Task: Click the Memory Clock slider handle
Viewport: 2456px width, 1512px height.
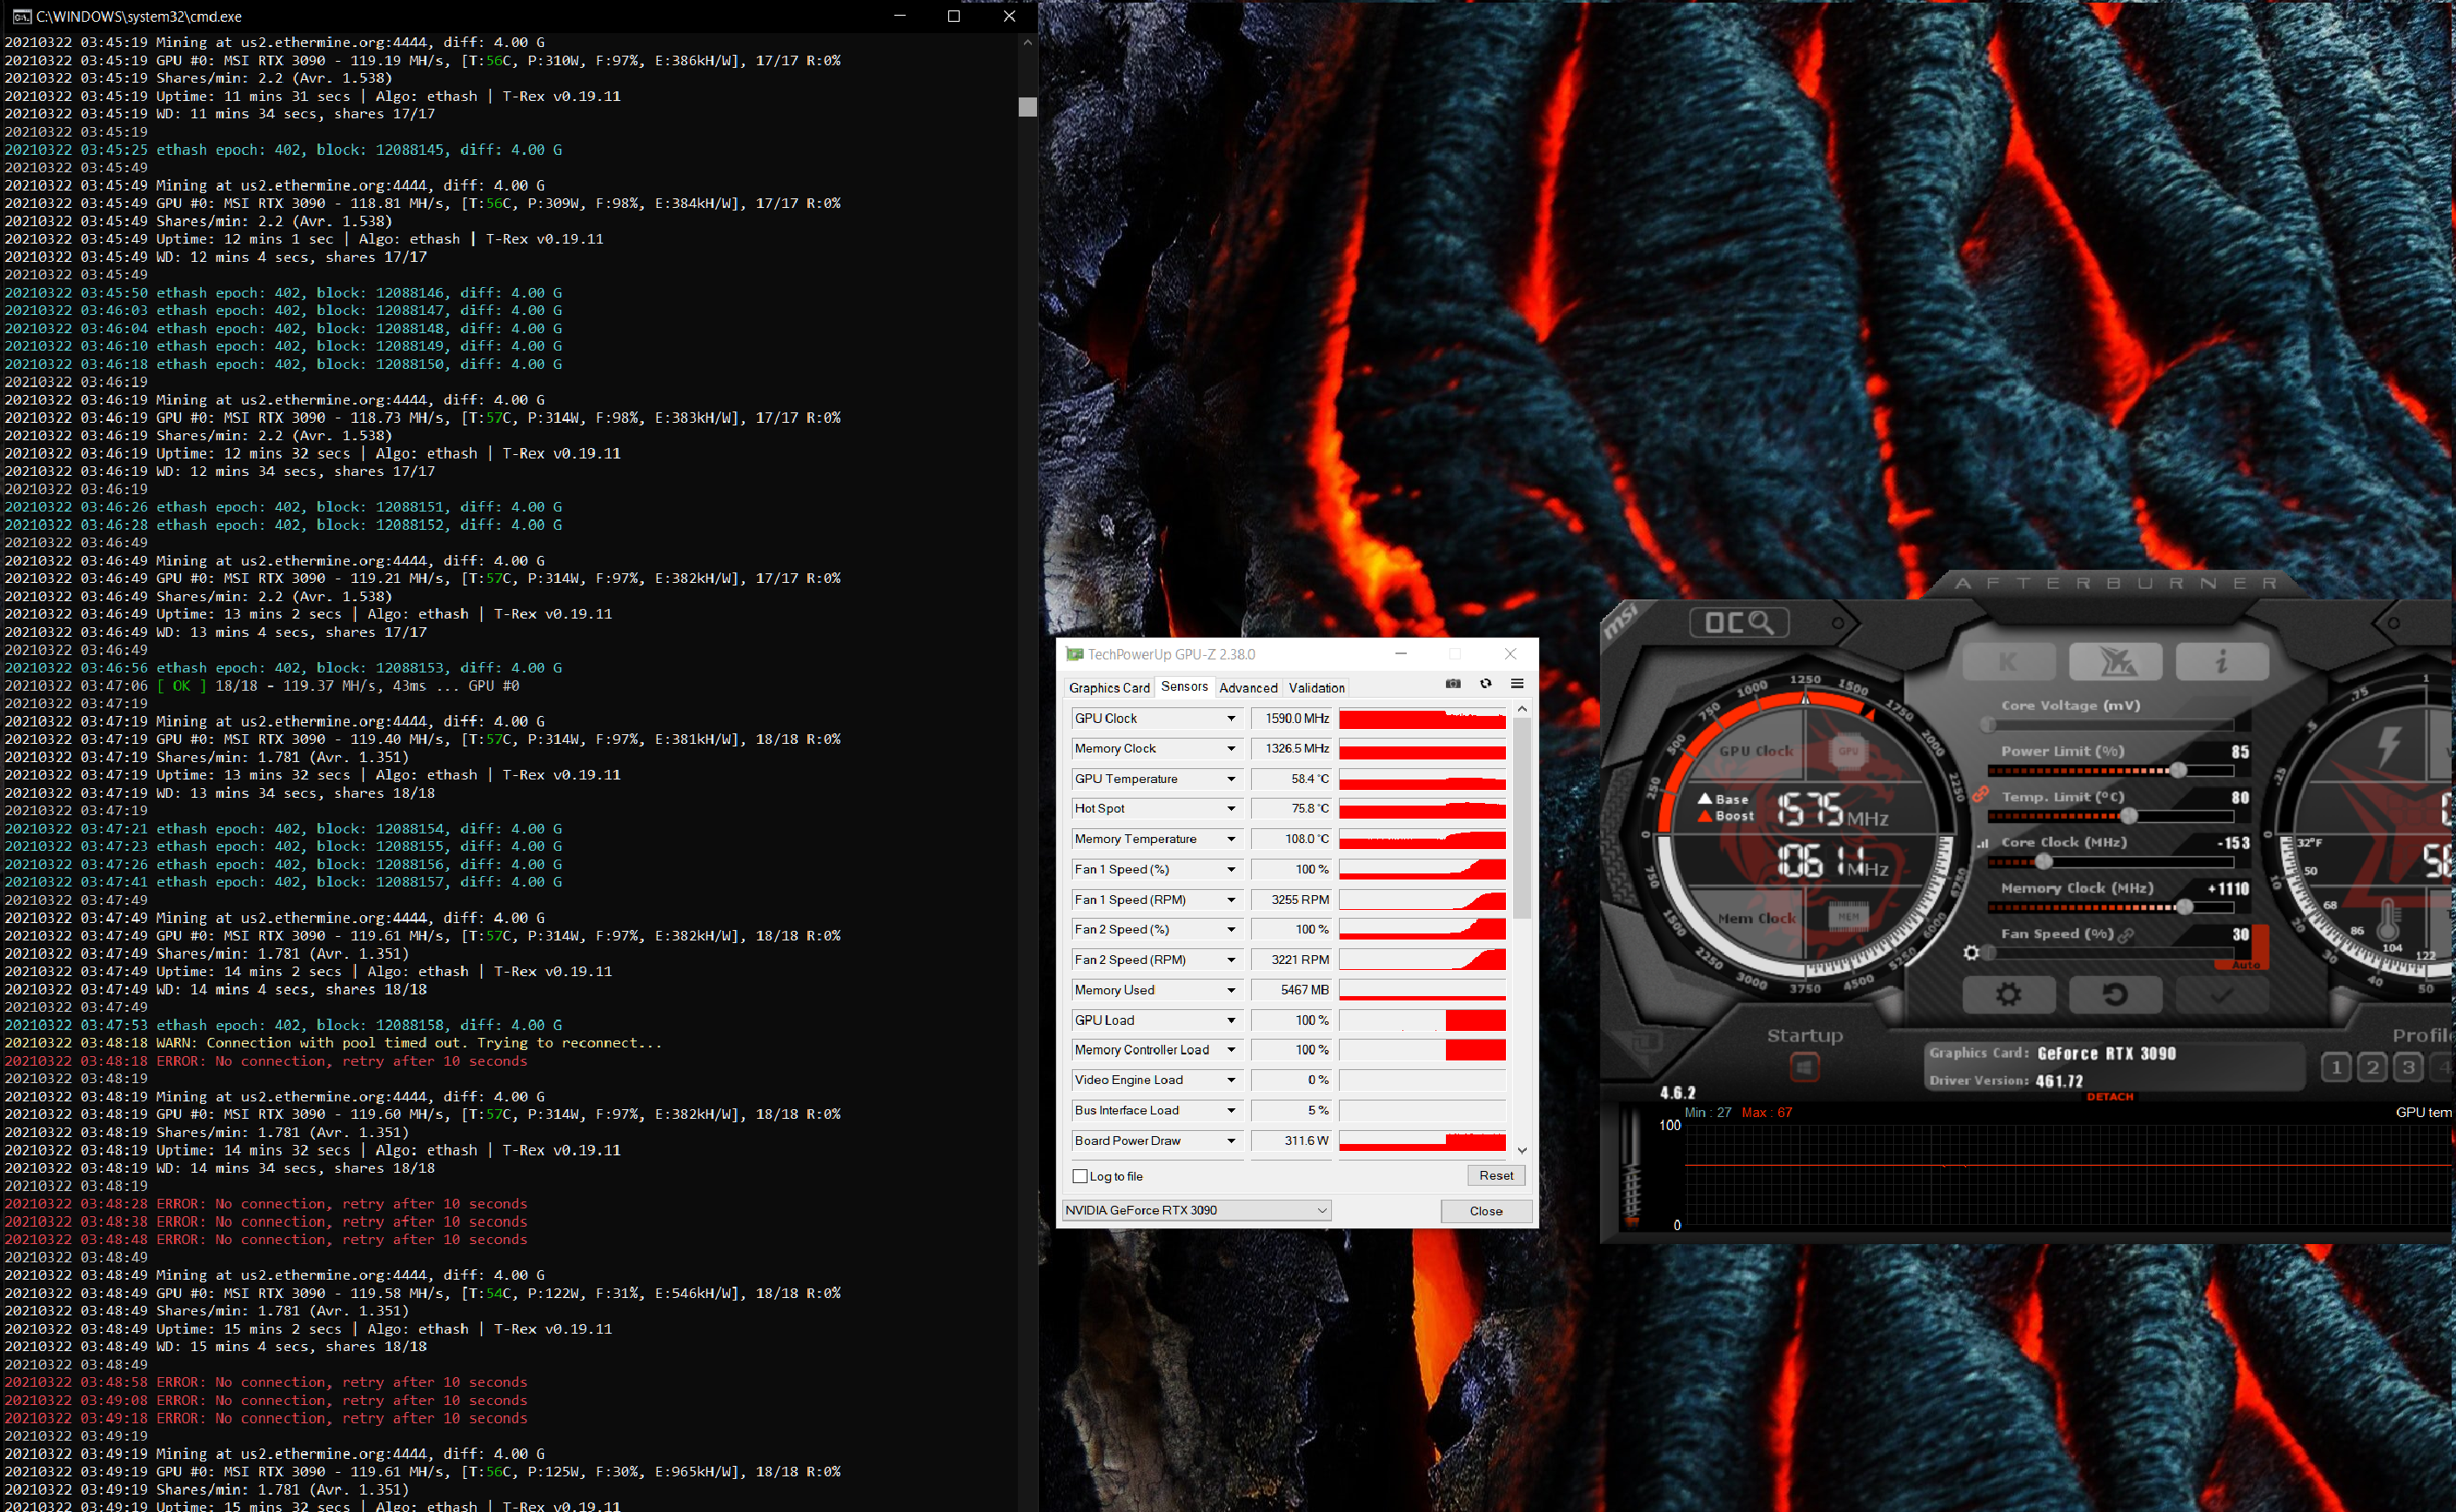Action: [2185, 908]
